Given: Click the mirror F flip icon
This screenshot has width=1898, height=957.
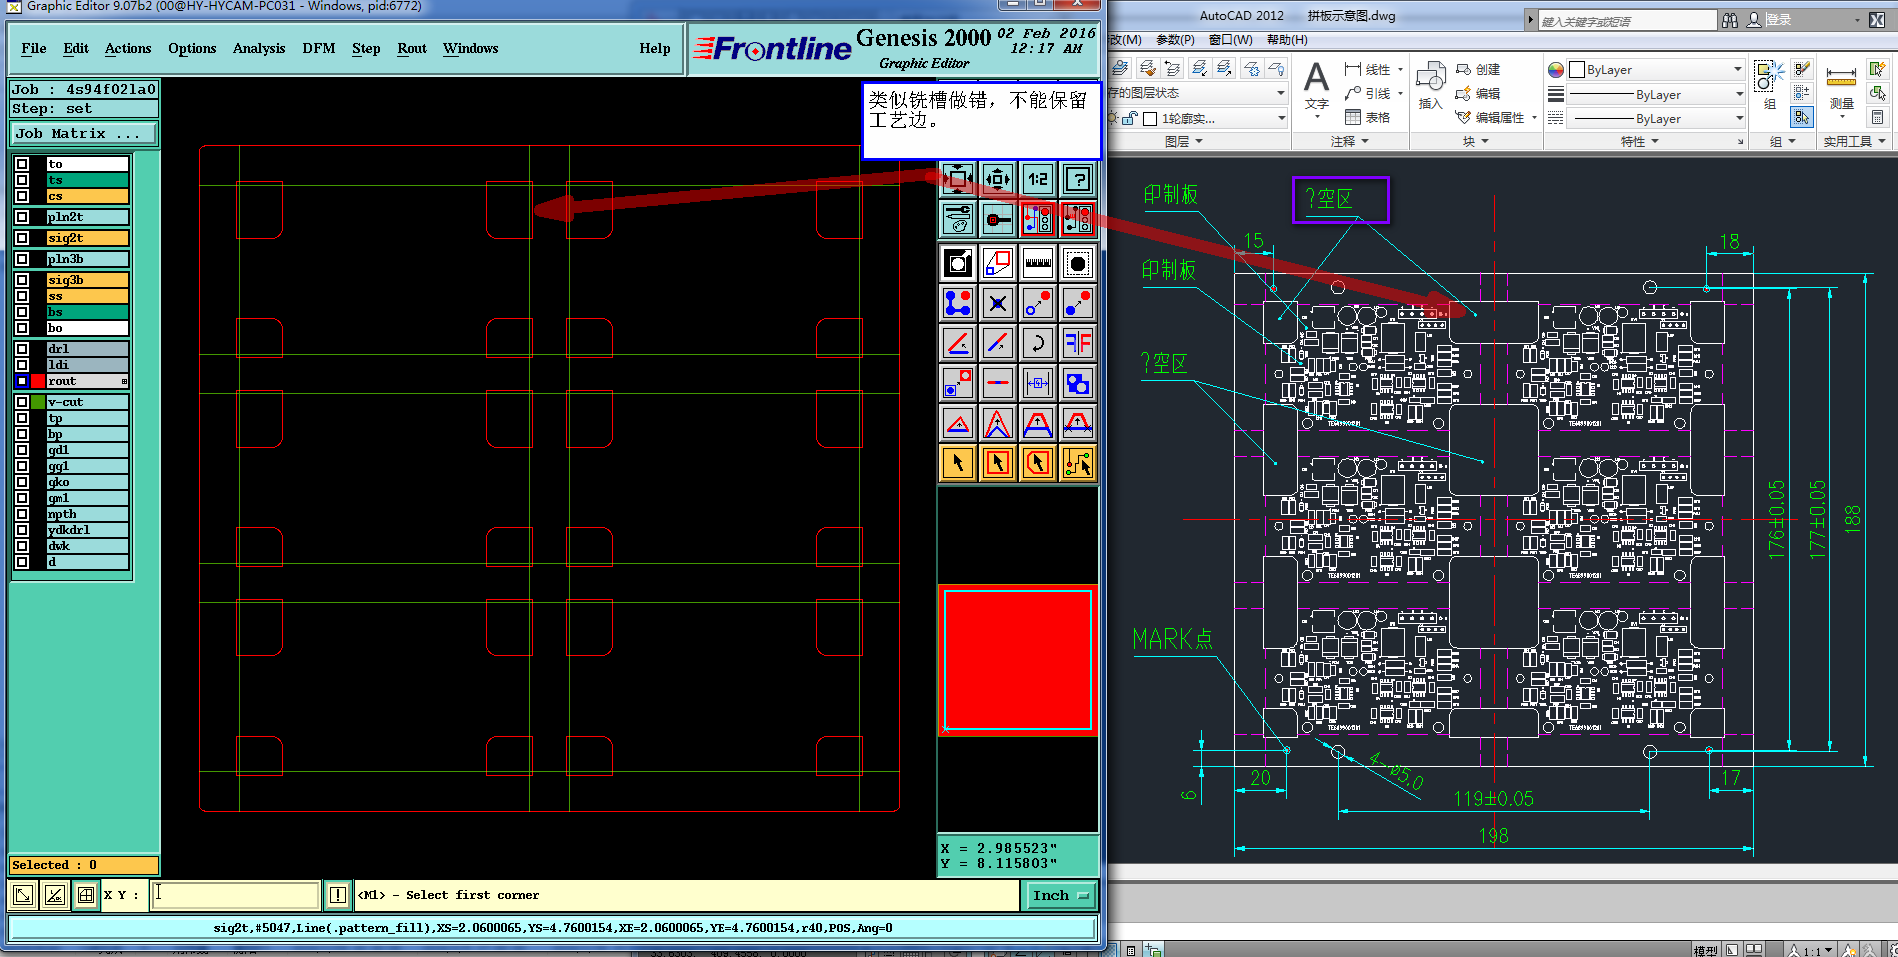Looking at the screenshot, I should pos(1078,343).
